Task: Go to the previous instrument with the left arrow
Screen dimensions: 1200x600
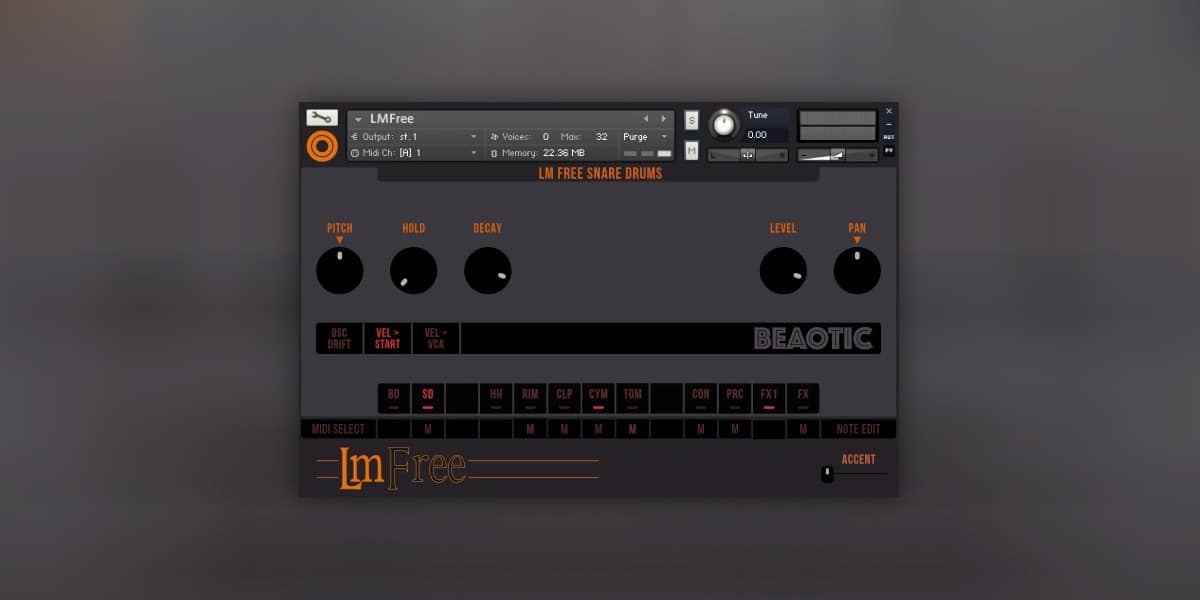Action: [645, 118]
